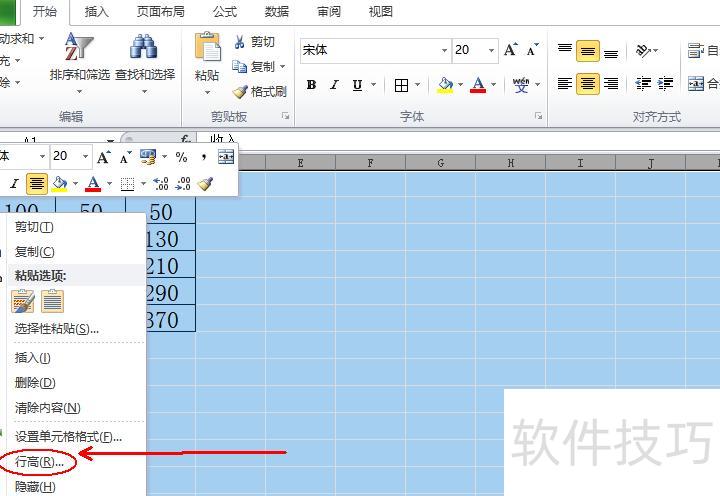Open text orientation tool in ribbon
The height and width of the screenshot is (496, 720).
[643, 51]
